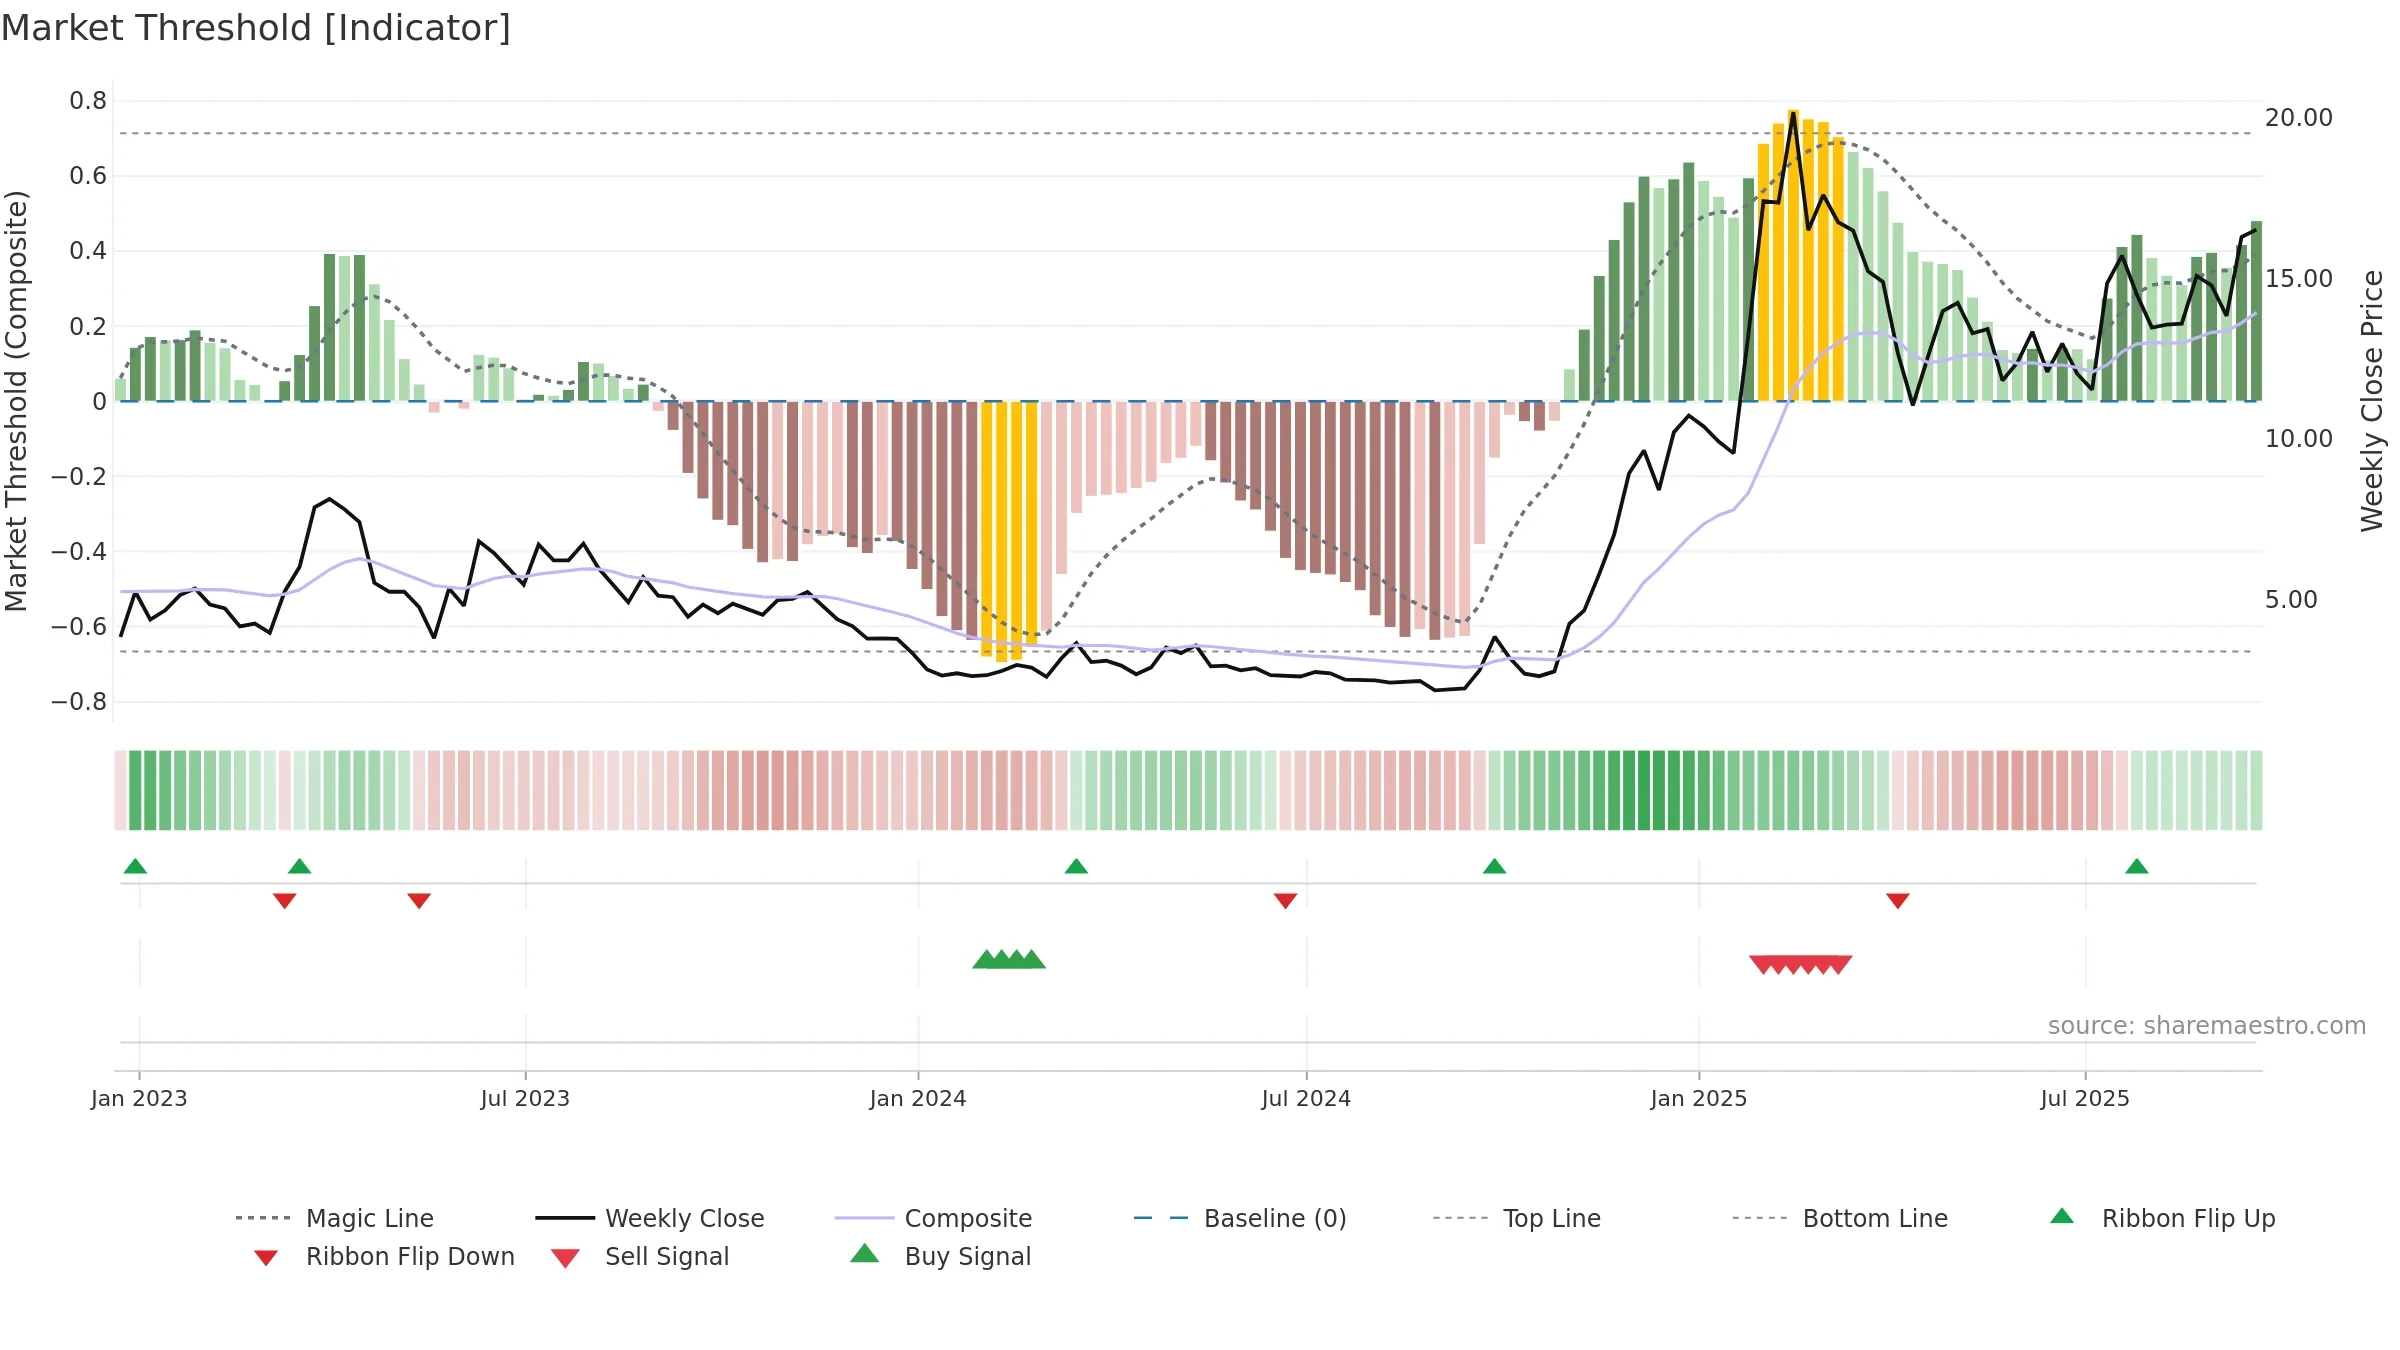Click the Jul 2025 x-axis label
This screenshot has width=2400, height=1350.
pyautogui.click(x=2085, y=1098)
